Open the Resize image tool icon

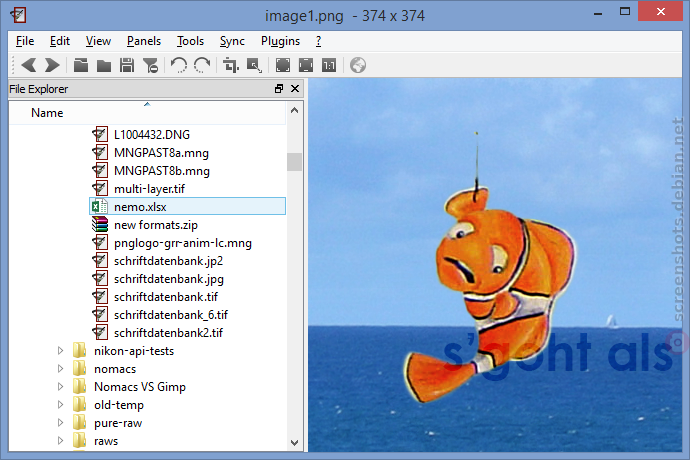pos(254,65)
